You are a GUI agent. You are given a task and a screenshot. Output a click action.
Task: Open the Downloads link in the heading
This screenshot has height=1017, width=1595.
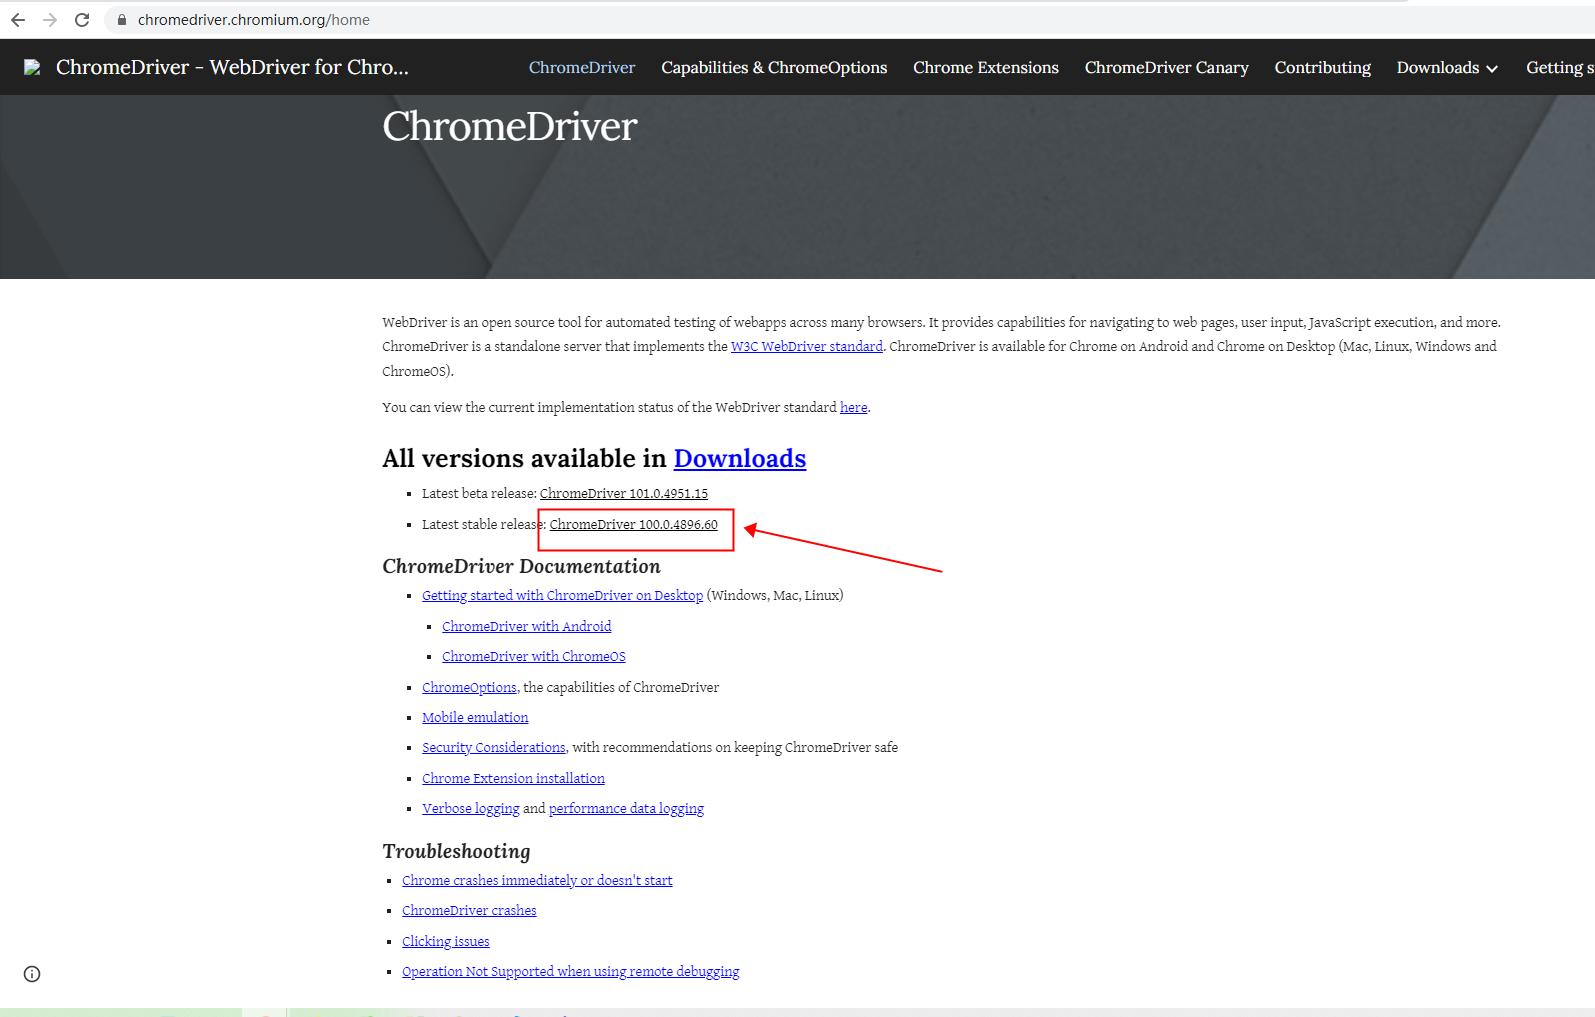[740, 458]
